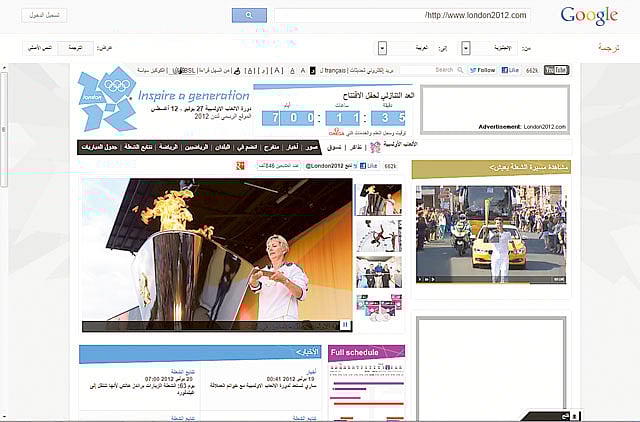The width and height of the screenshot is (640, 422).
Task: Click the Google Translate search button
Action: click(x=249, y=15)
